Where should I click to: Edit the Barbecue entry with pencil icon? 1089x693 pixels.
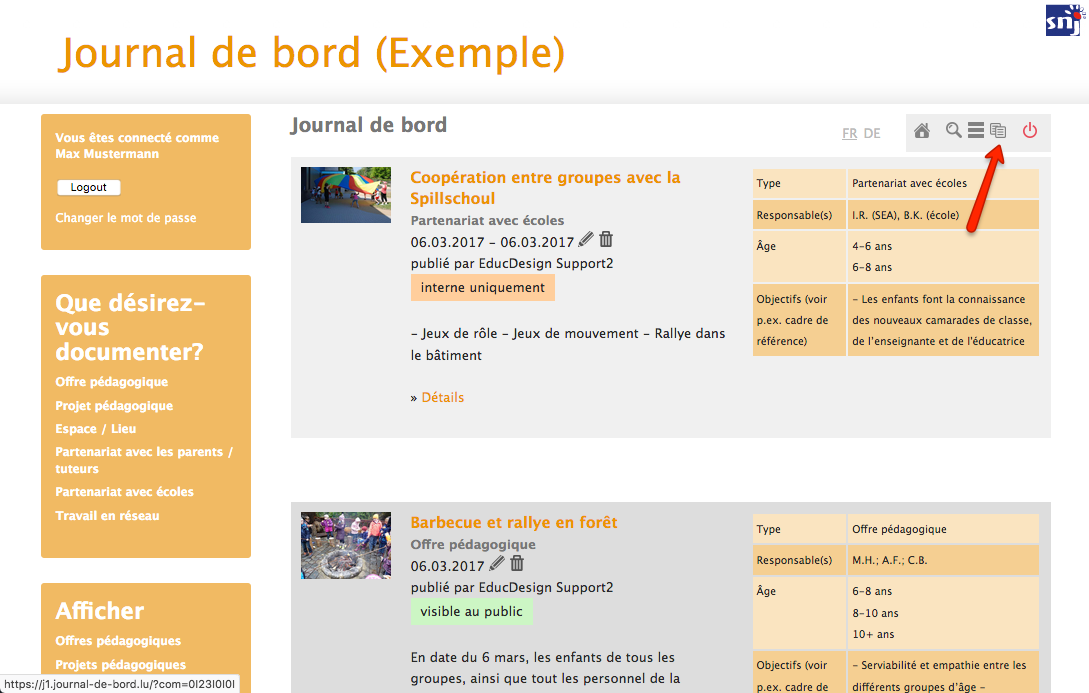pos(497,564)
